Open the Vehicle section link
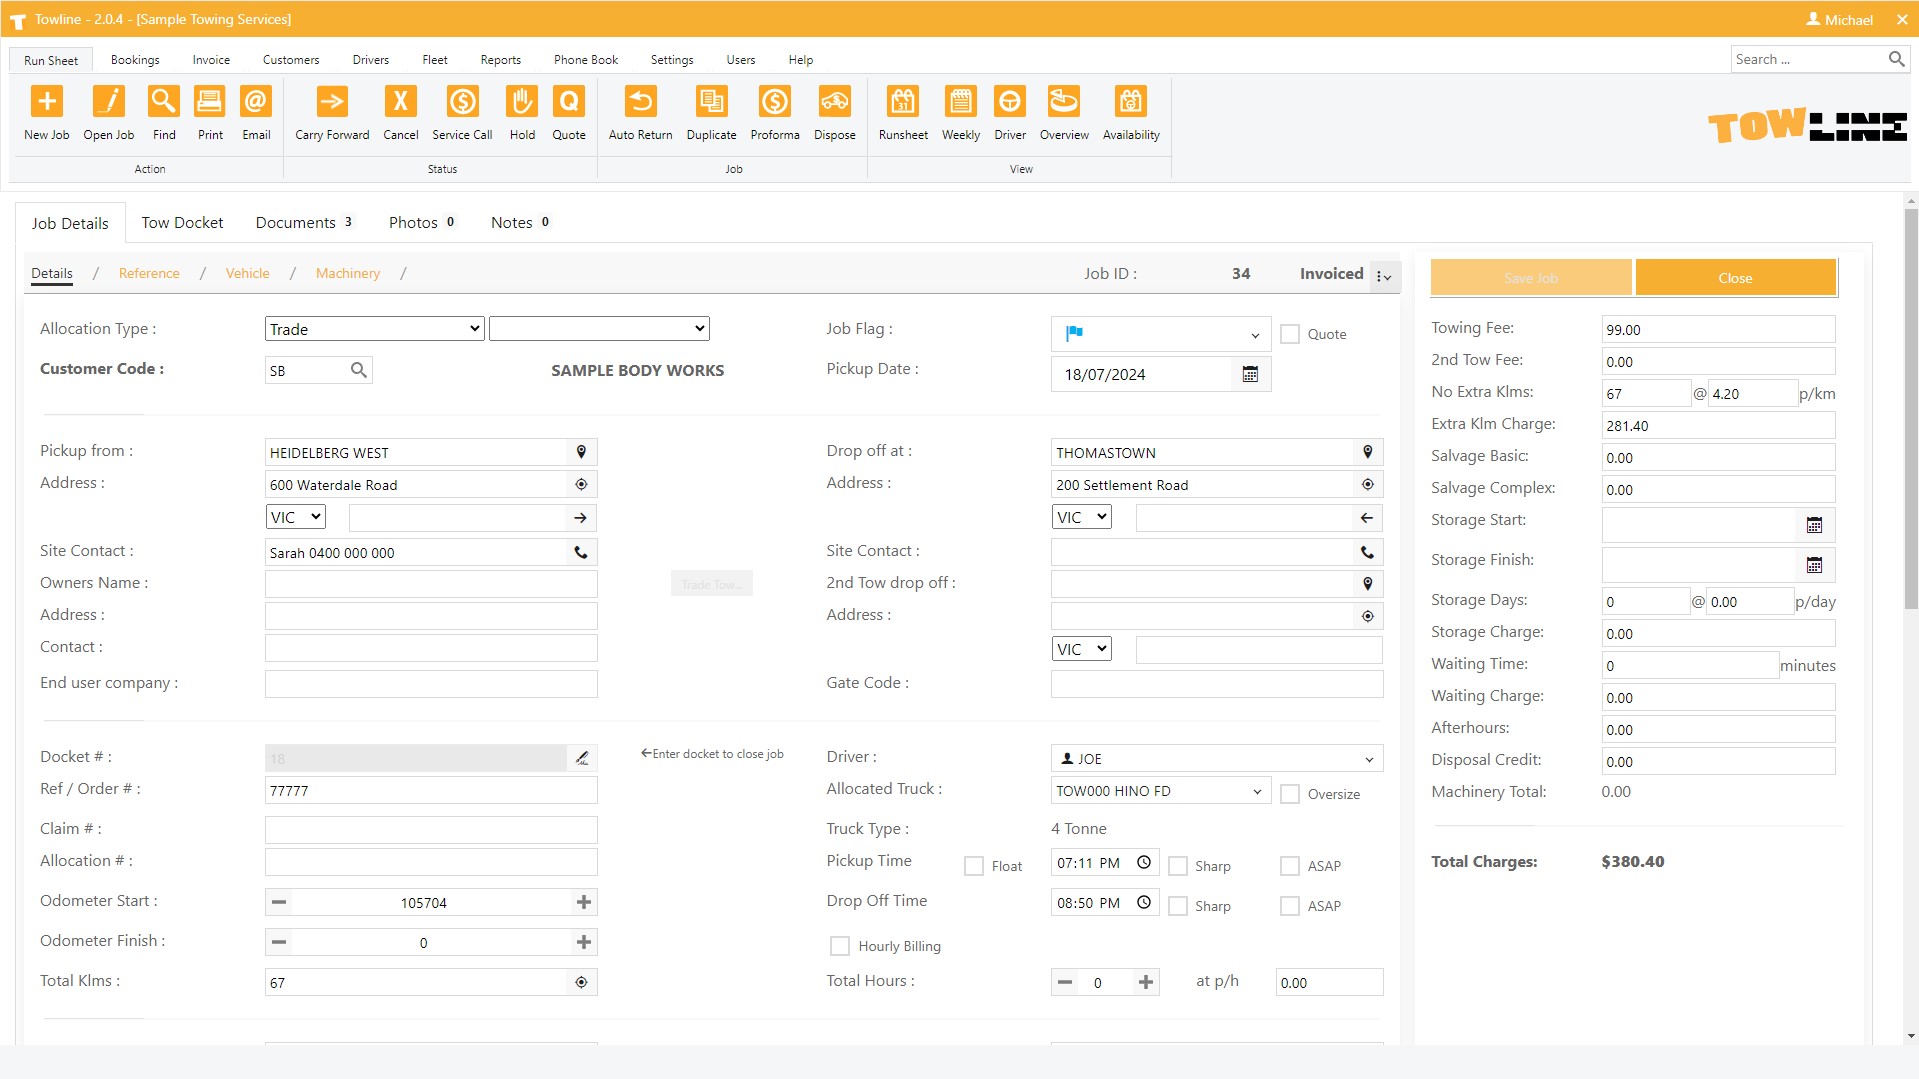 point(247,273)
